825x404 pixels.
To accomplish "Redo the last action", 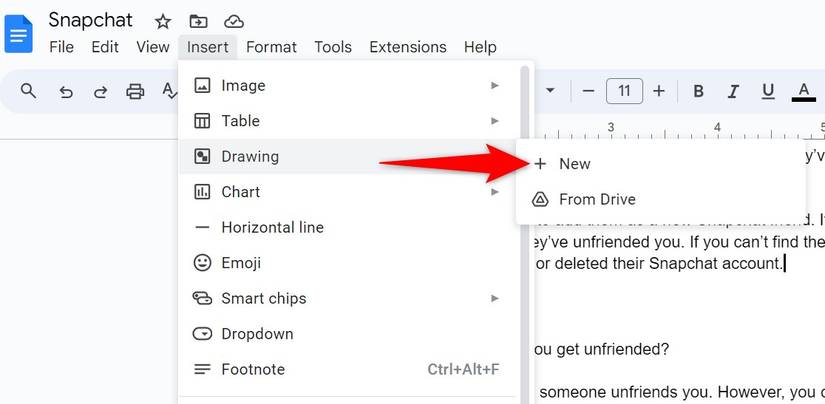I will 100,91.
